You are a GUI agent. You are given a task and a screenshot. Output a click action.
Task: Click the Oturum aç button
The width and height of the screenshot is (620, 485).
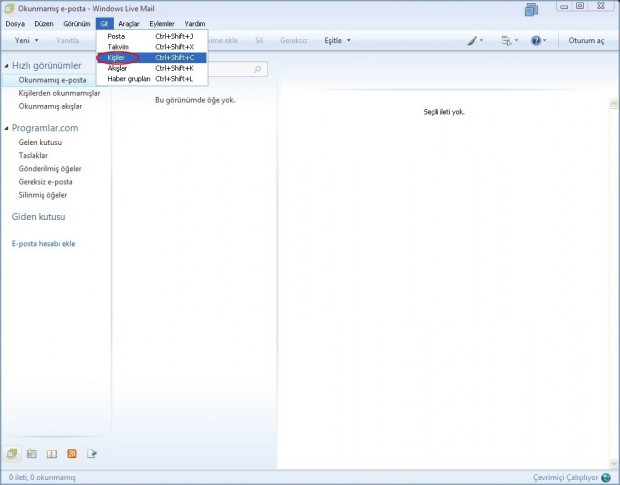click(x=586, y=40)
